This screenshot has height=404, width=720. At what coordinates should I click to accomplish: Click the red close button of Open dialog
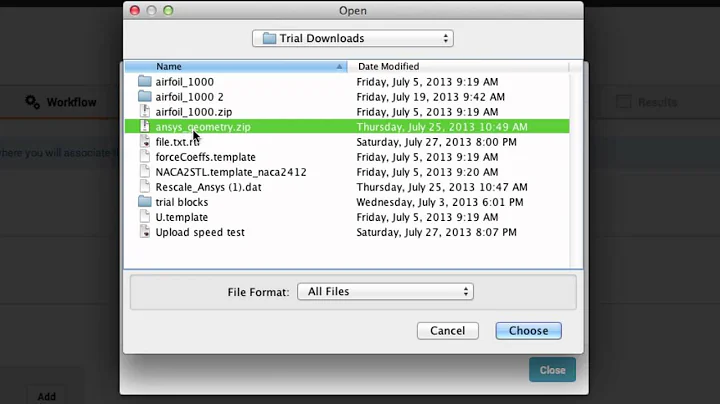pos(135,10)
